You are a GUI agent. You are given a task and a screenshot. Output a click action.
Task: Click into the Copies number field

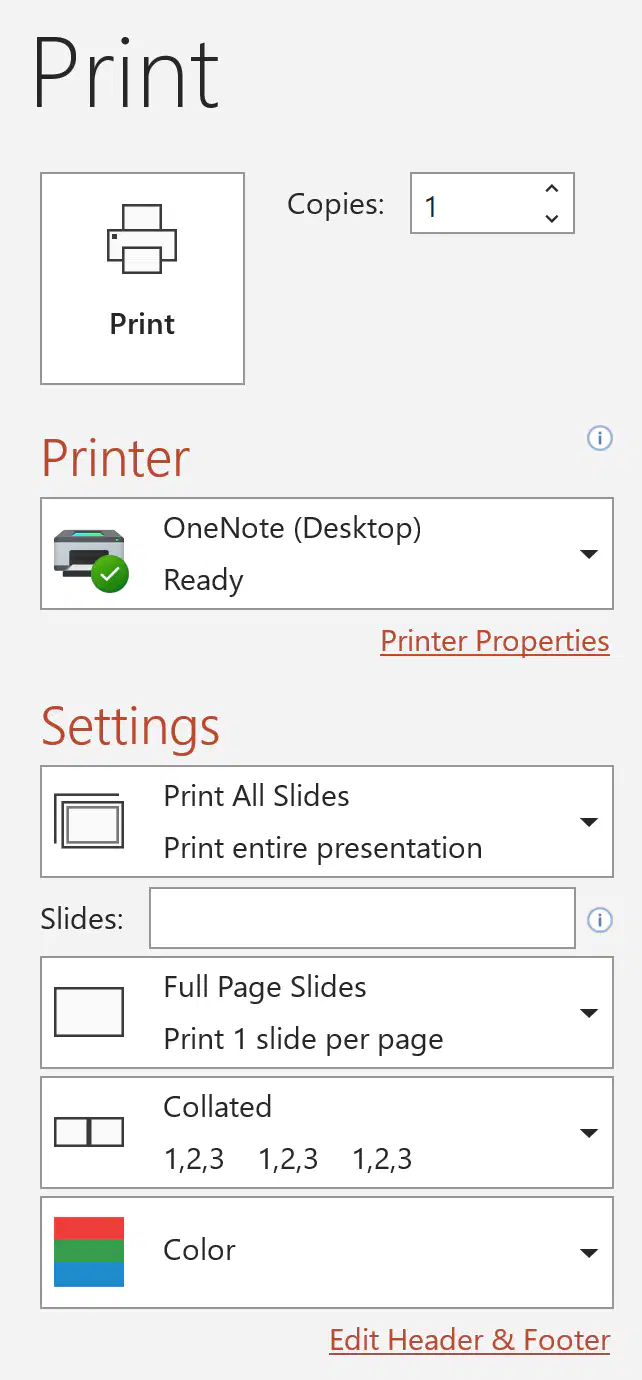pos(474,204)
